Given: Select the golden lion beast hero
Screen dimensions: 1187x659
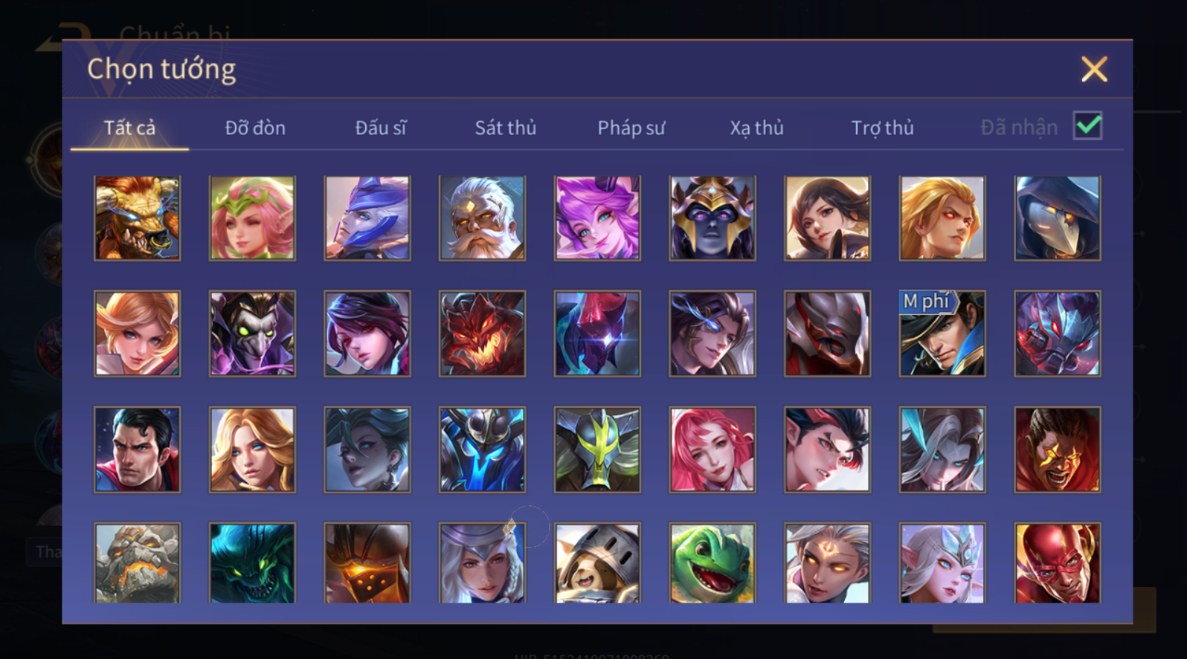Looking at the screenshot, I should [137, 219].
